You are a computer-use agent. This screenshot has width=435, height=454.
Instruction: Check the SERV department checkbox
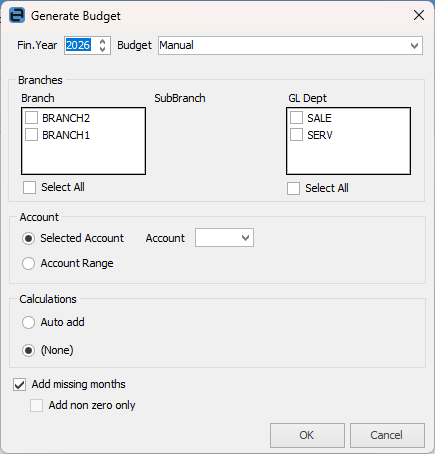[296, 135]
